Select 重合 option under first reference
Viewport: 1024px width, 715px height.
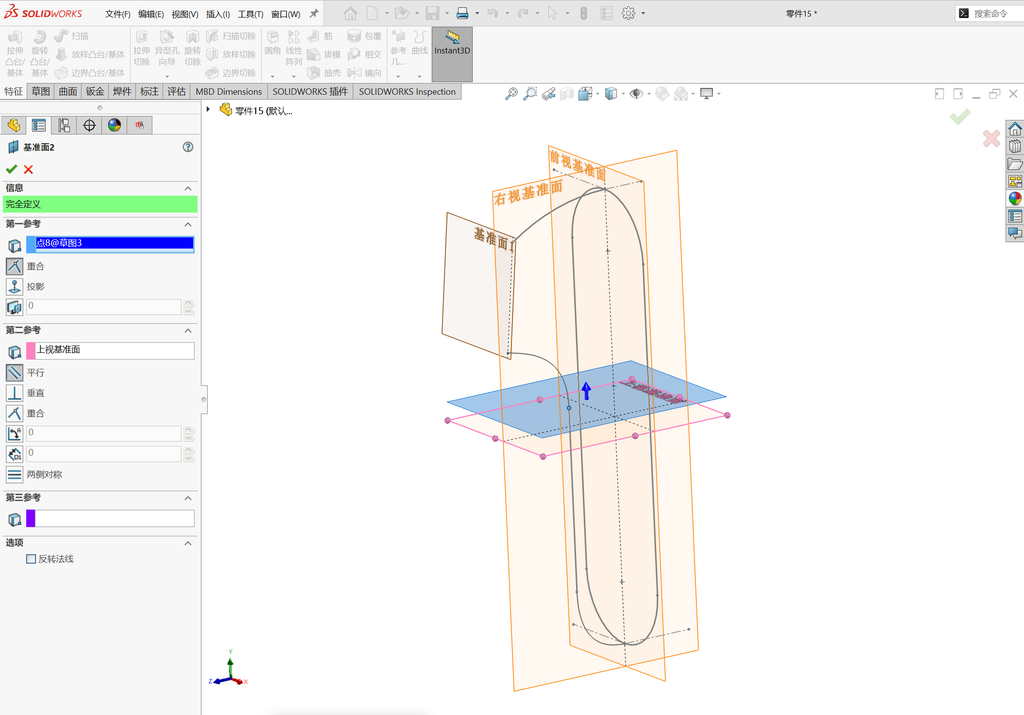tap(14, 266)
